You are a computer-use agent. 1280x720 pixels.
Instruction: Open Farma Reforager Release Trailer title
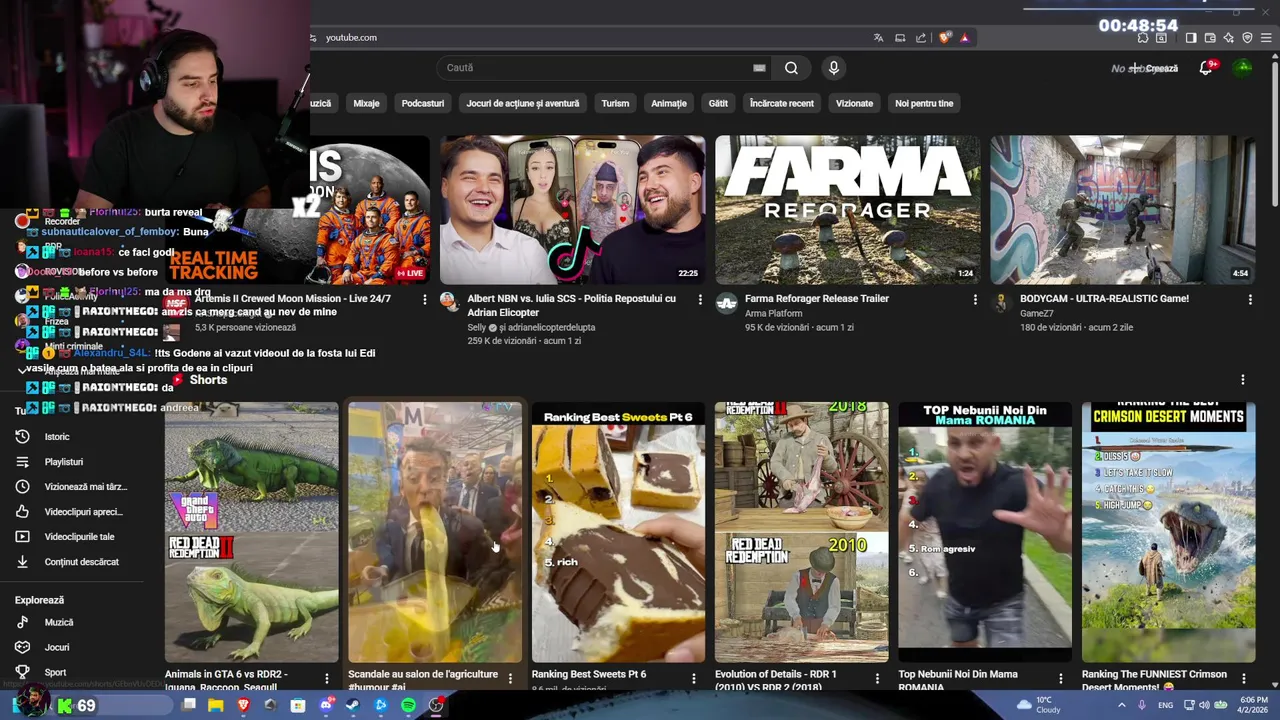pyautogui.click(x=817, y=299)
